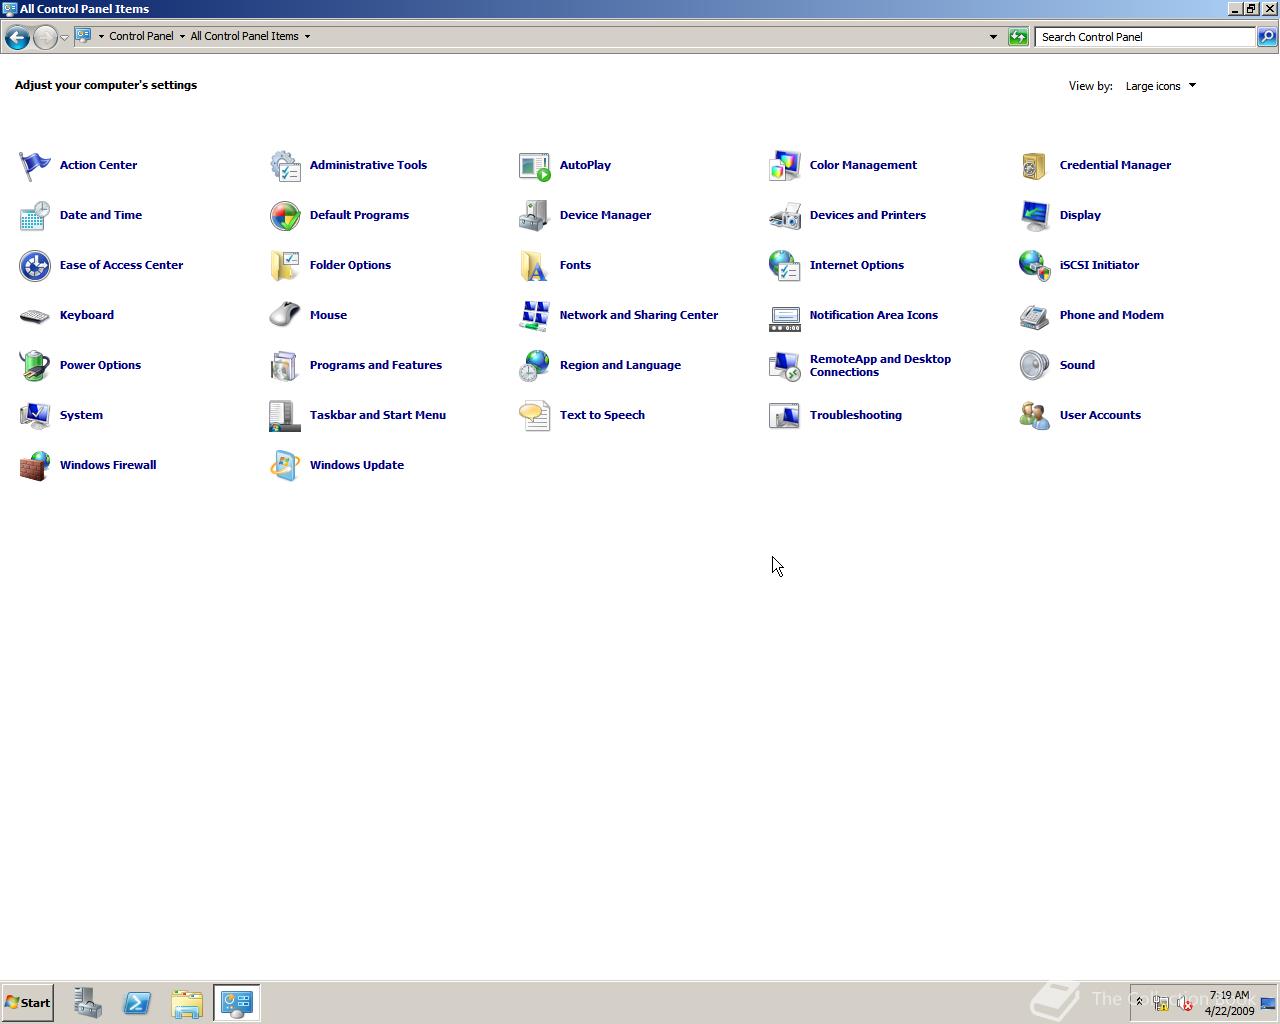
Task: Open the Power Options battery icon
Action: (35, 366)
